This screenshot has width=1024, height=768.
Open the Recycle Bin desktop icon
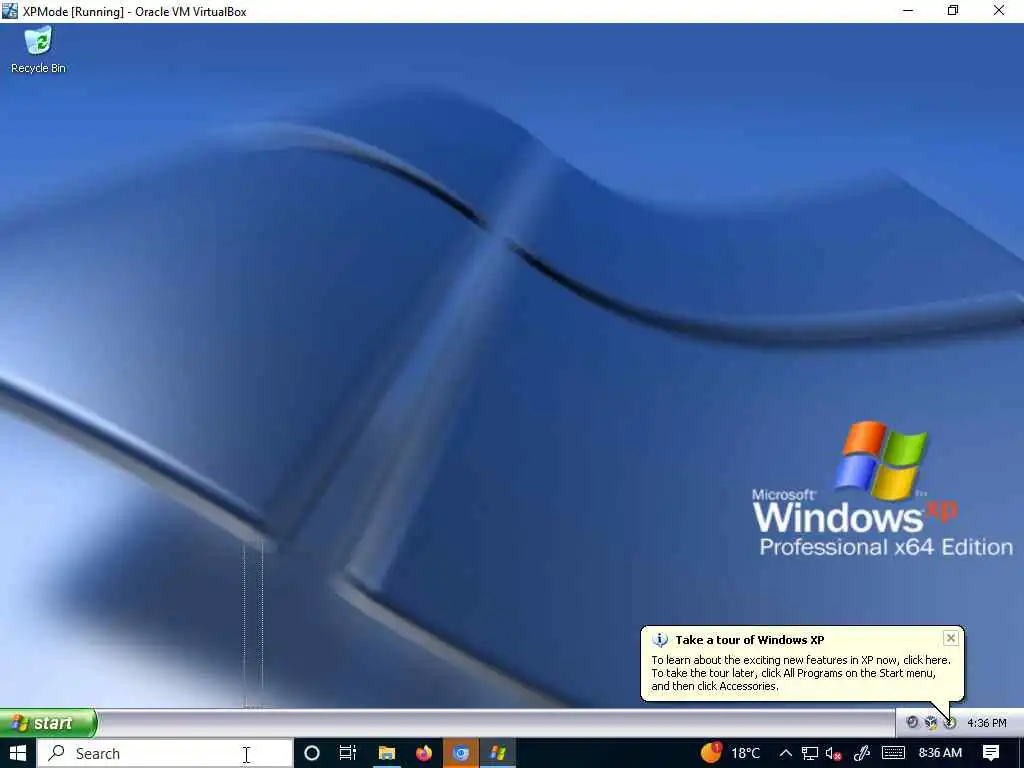pos(39,51)
